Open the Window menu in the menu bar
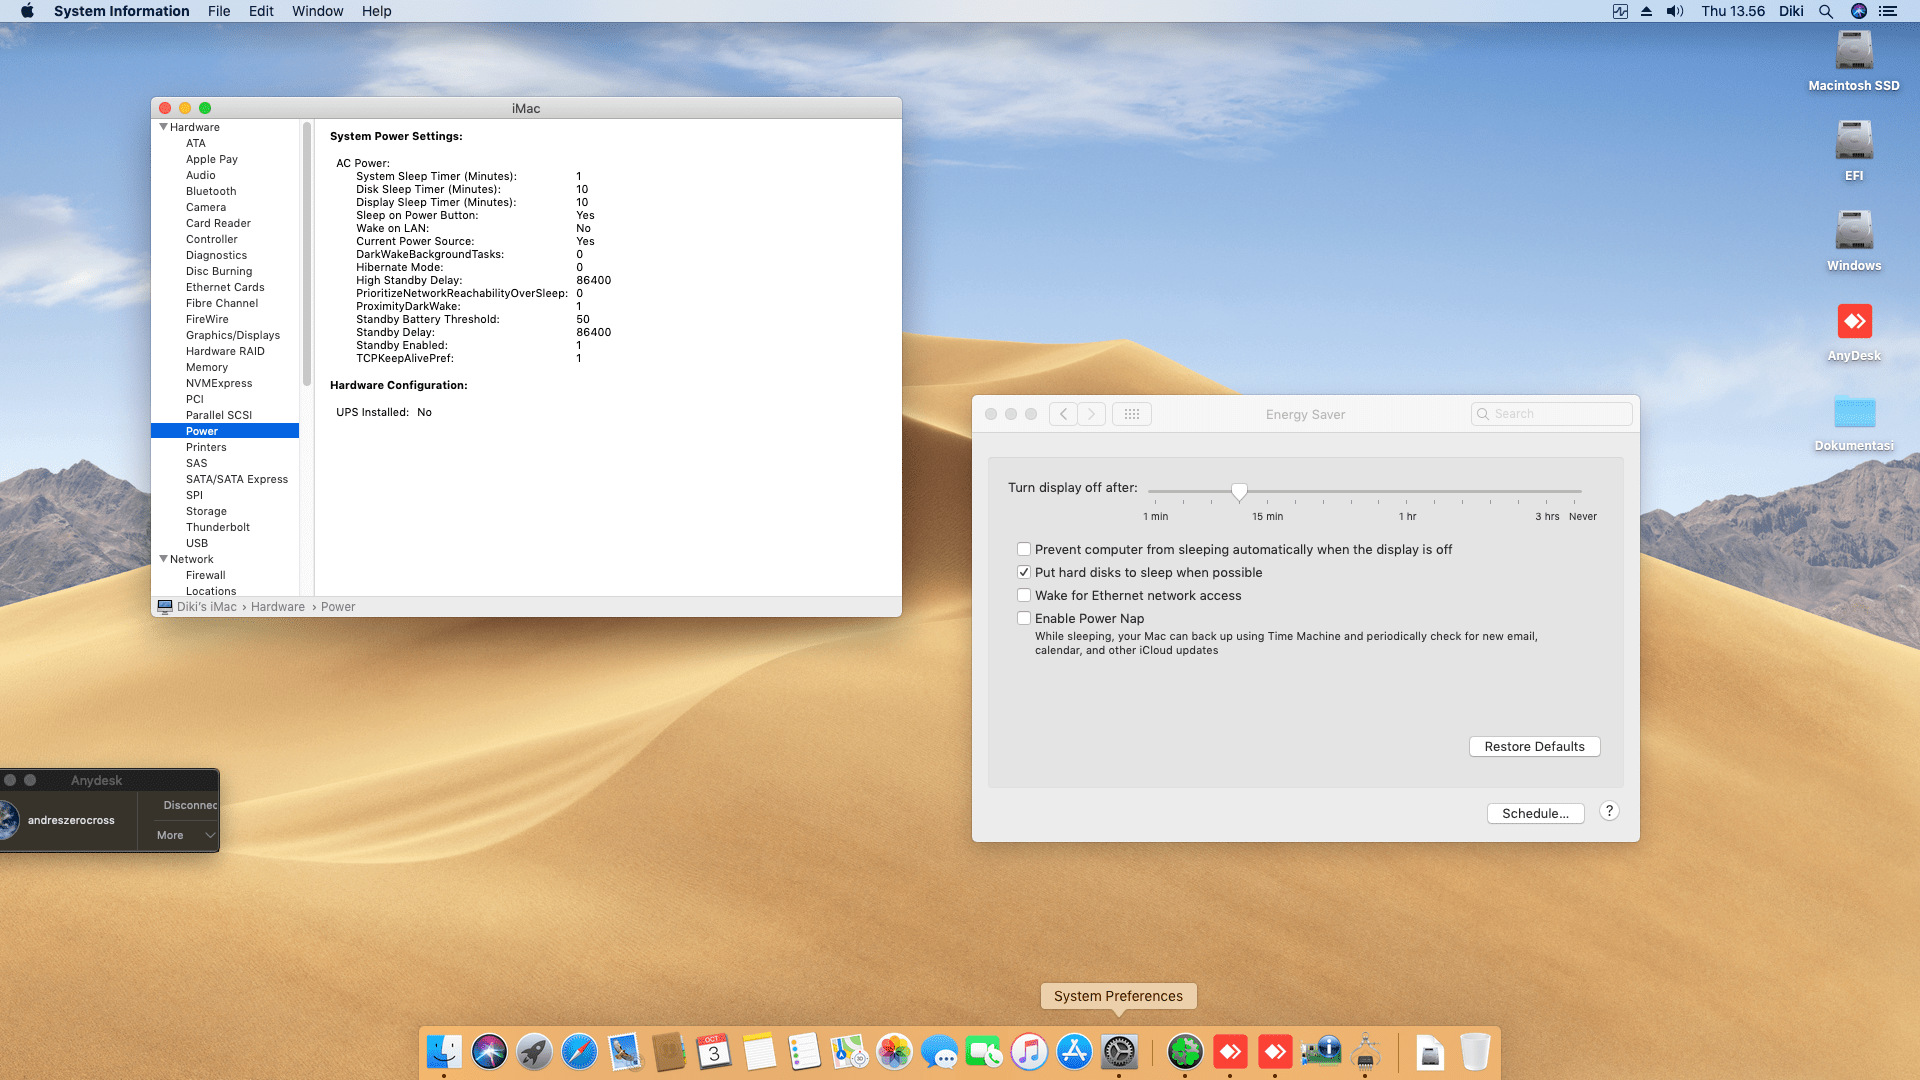Image resolution: width=1920 pixels, height=1080 pixels. (317, 11)
